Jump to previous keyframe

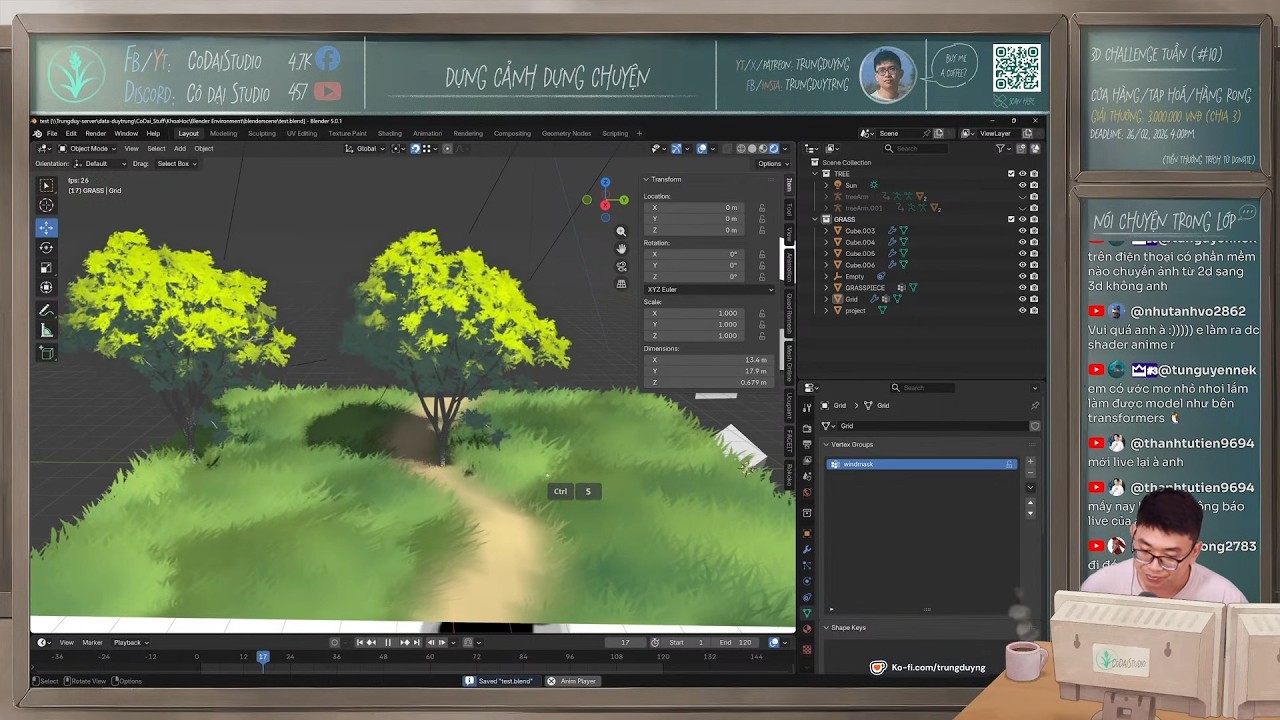[372, 642]
